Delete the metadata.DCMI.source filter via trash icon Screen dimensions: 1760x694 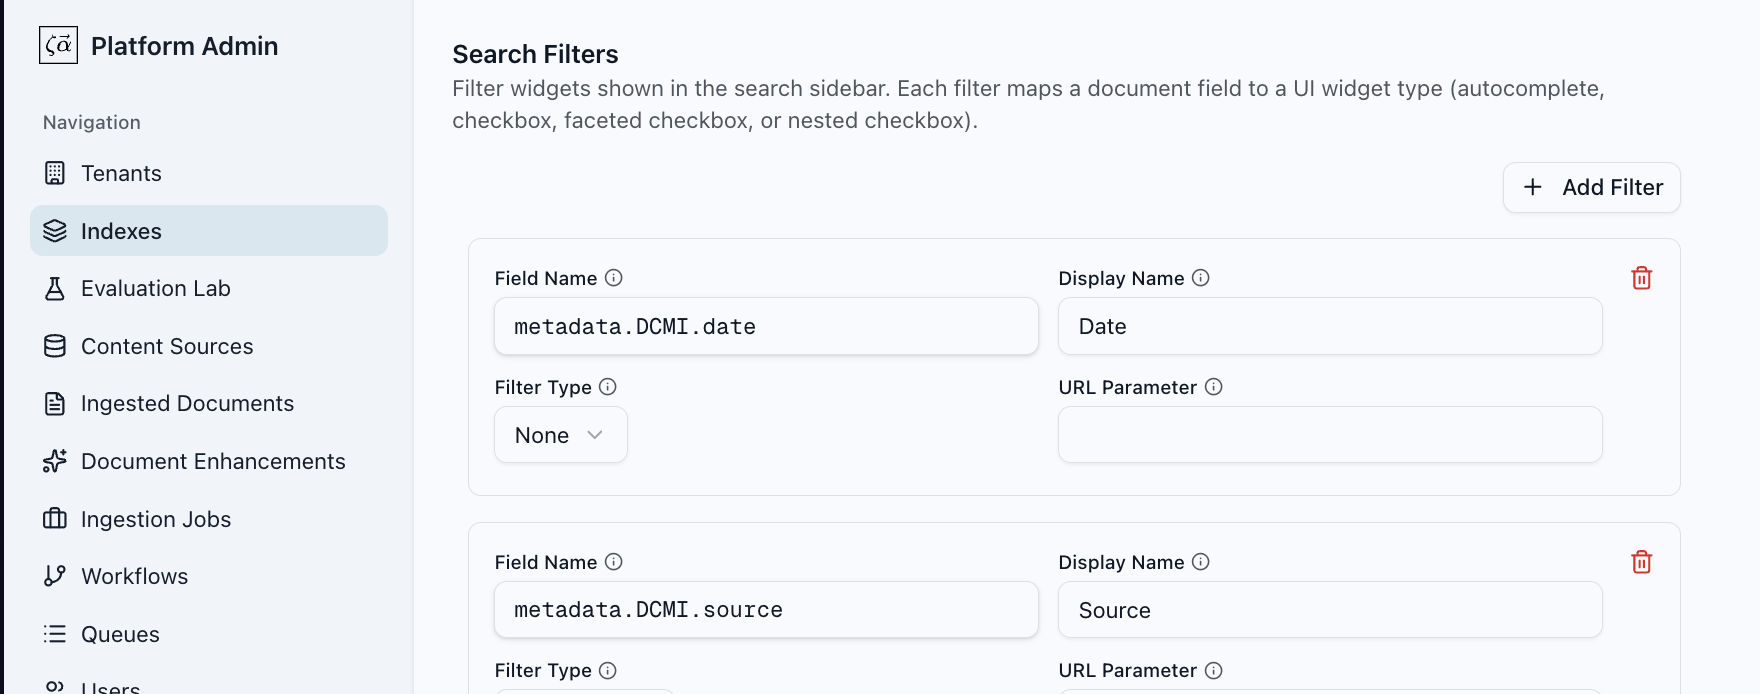coord(1641,562)
